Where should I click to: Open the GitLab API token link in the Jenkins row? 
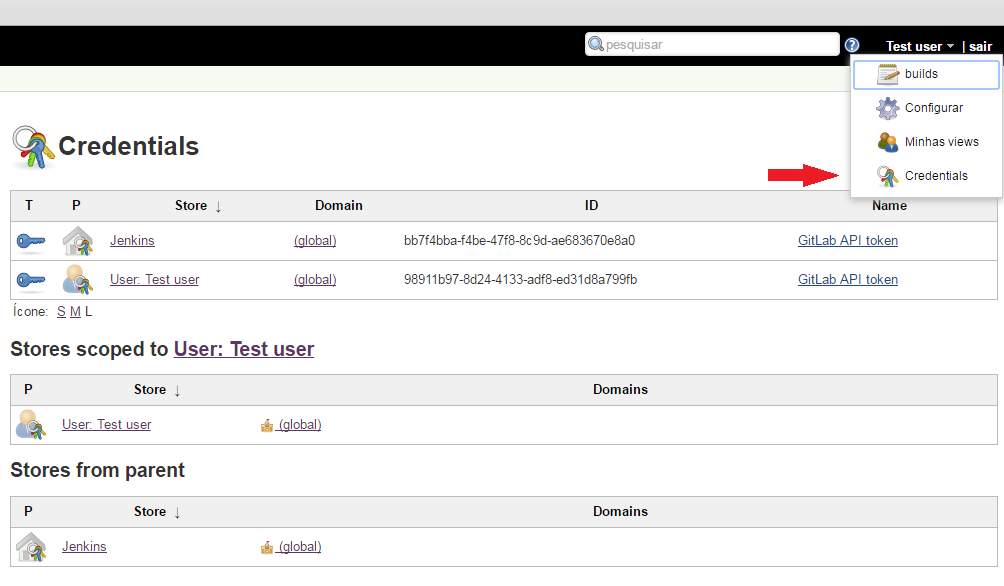(x=848, y=240)
